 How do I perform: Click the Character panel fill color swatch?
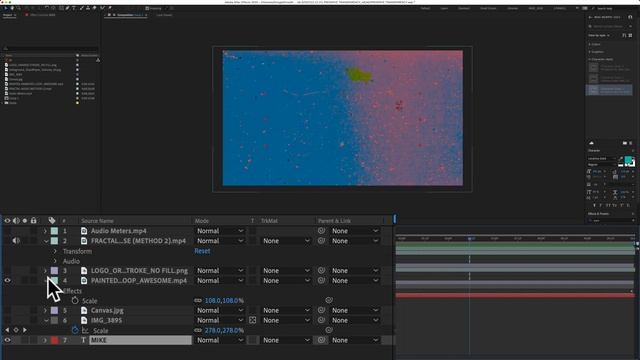click(x=628, y=160)
